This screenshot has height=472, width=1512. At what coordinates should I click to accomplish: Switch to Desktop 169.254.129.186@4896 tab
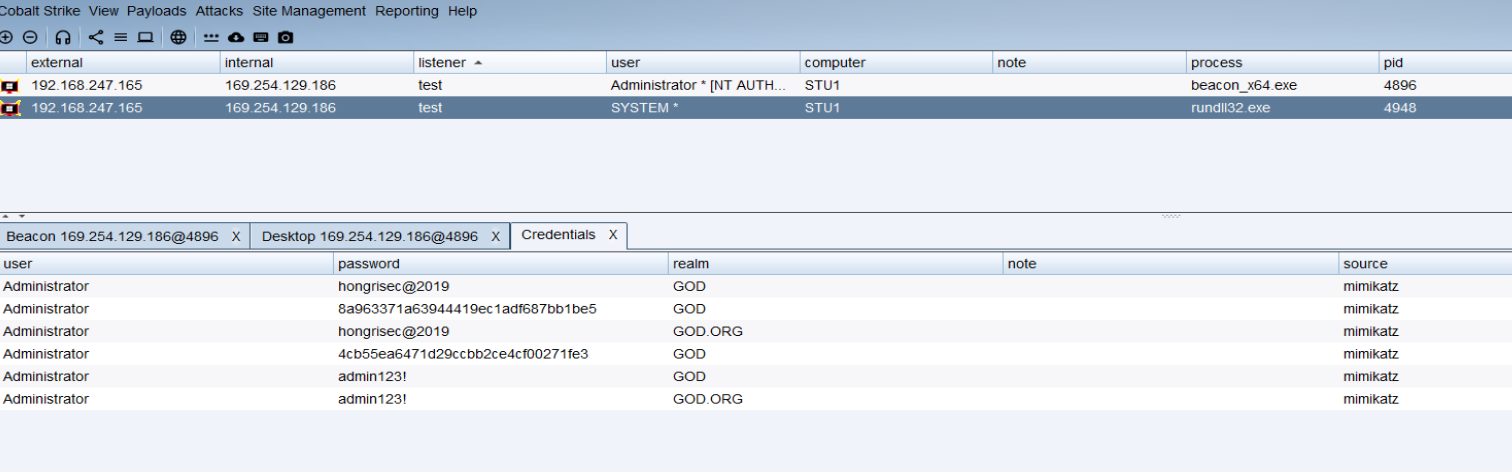coord(369,237)
